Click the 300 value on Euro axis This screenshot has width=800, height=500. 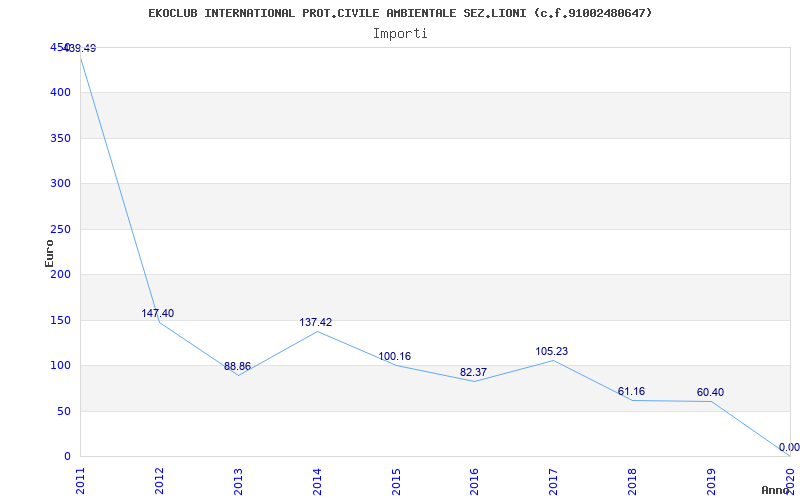pos(60,184)
